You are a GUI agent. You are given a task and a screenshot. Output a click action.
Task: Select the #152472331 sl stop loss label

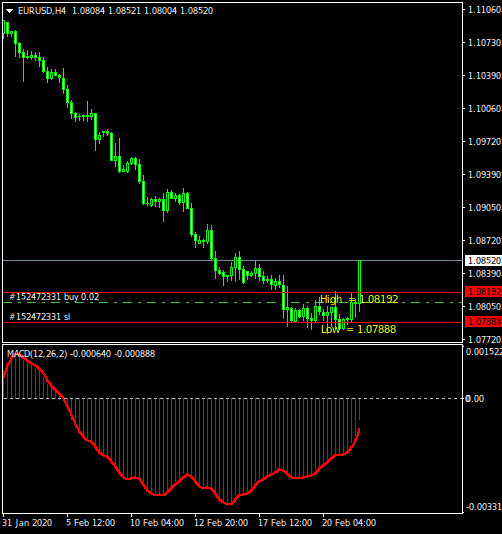[x=40, y=317]
